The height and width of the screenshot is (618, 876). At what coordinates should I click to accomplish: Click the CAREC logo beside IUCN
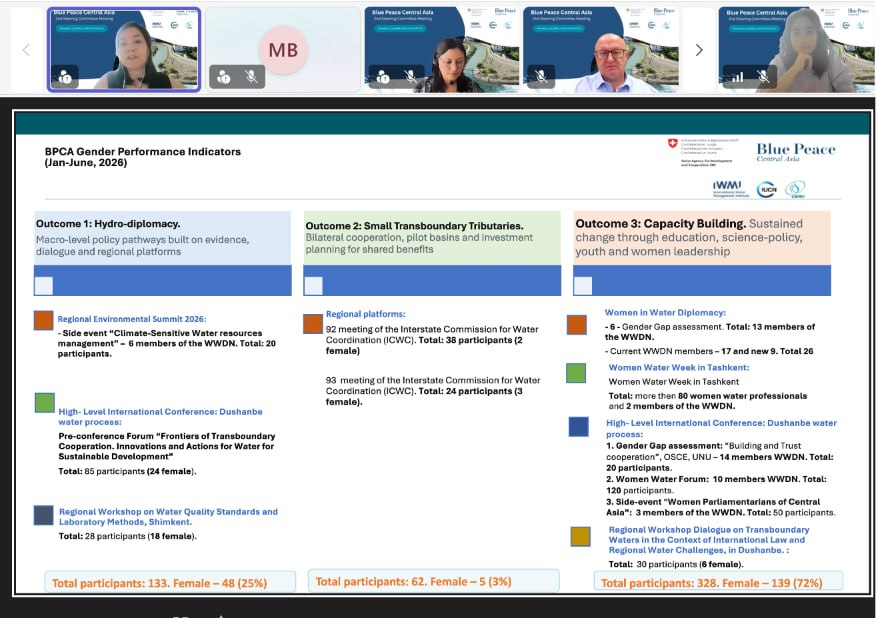[x=796, y=189]
